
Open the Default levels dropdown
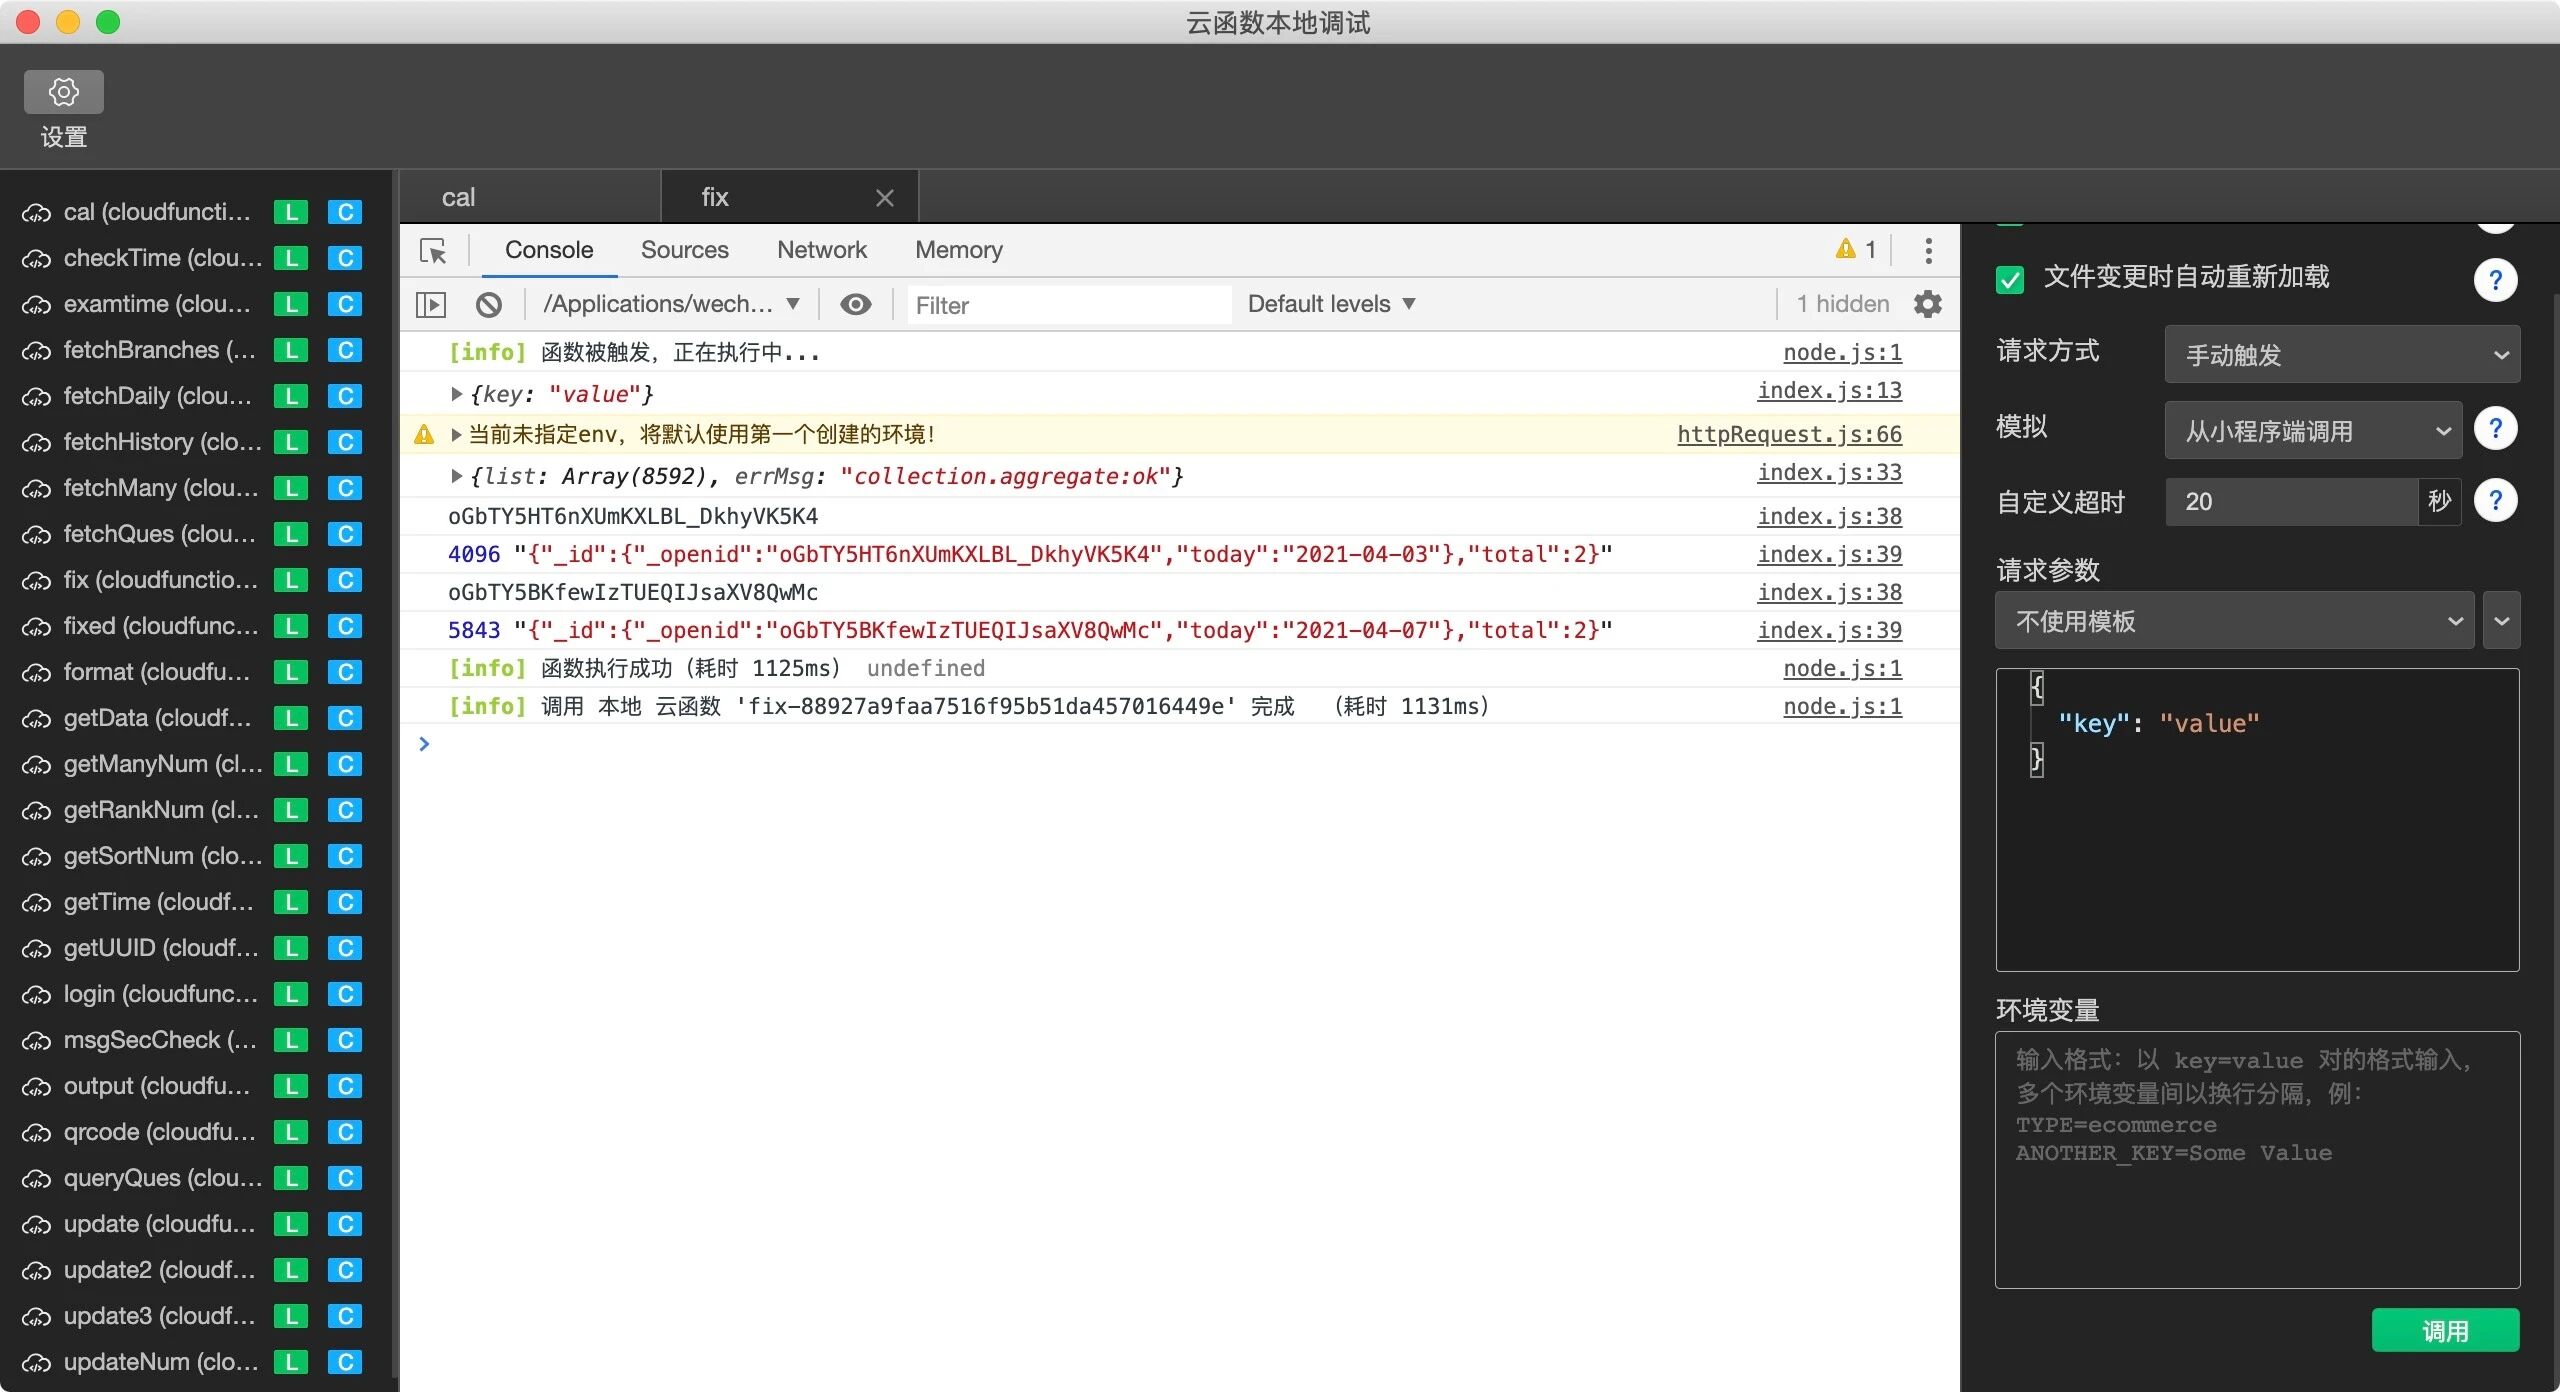(1331, 304)
